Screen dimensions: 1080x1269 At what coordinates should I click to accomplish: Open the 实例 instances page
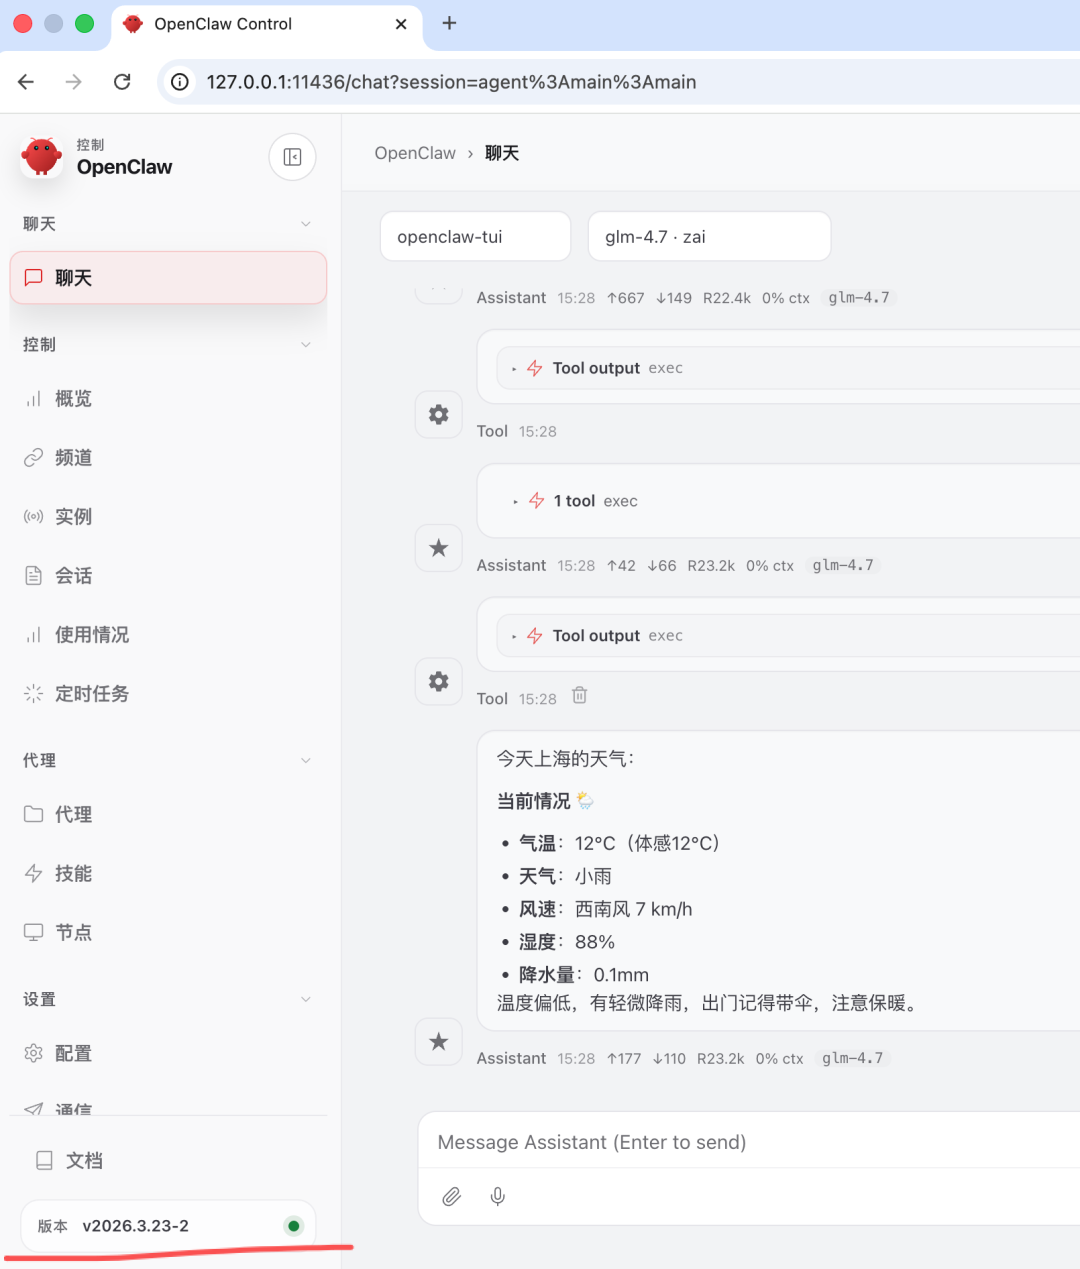click(x=168, y=517)
